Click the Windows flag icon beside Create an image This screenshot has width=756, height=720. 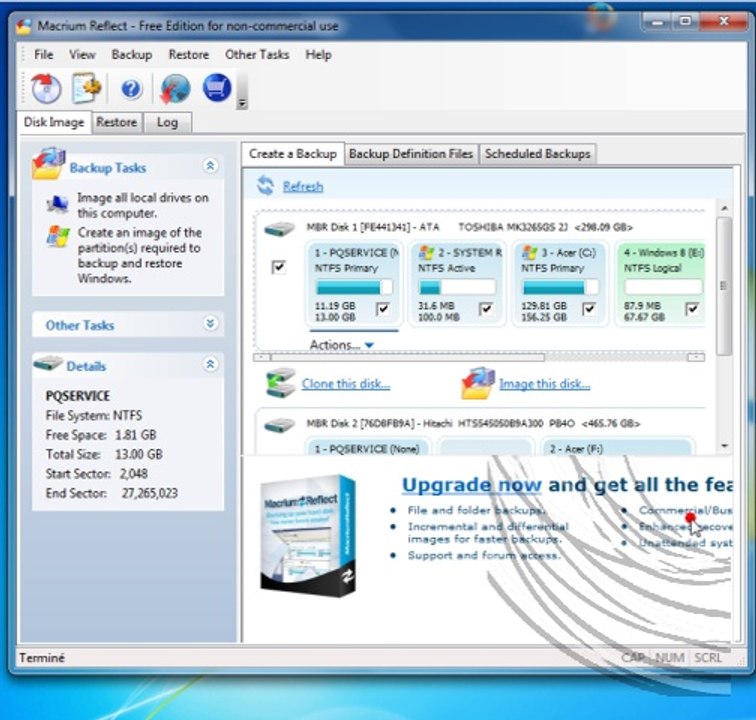click(x=58, y=236)
